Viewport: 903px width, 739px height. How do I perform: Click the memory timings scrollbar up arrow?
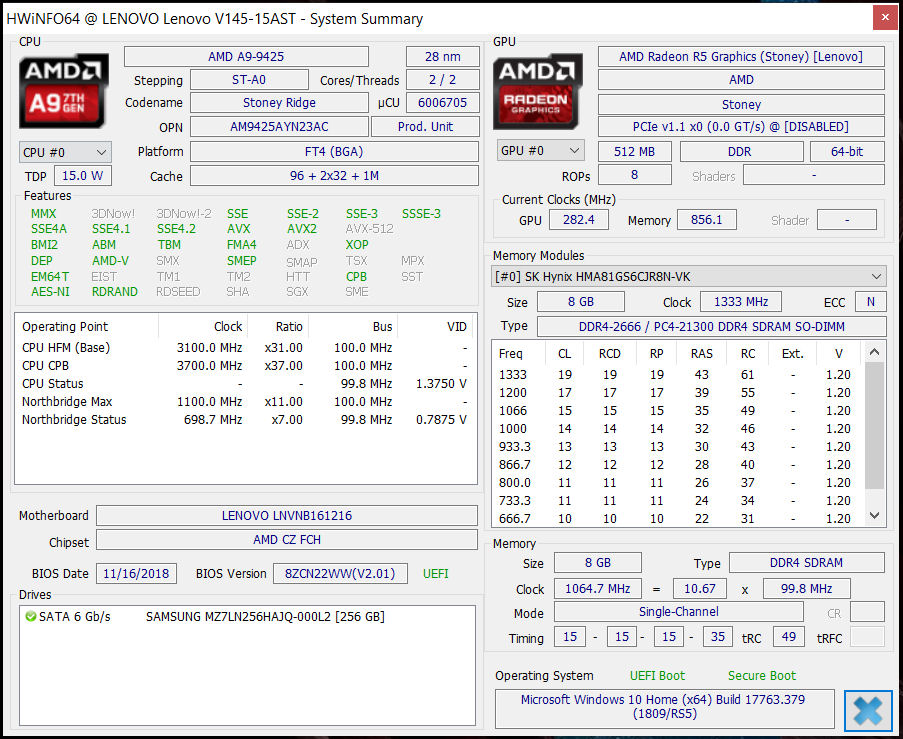874,352
